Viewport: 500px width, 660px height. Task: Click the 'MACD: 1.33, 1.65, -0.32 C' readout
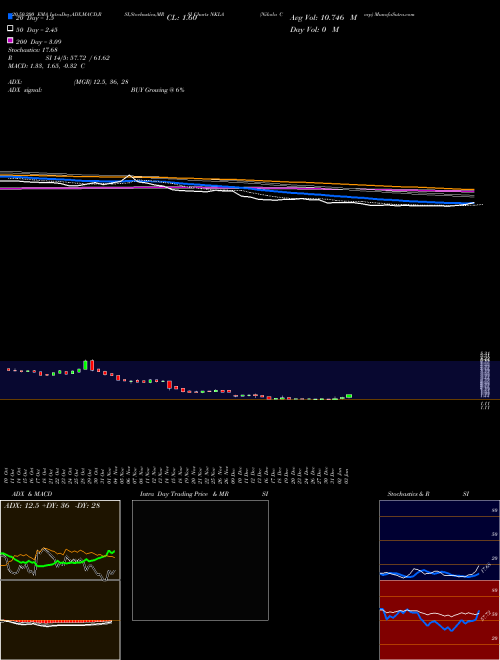pos(46,66)
